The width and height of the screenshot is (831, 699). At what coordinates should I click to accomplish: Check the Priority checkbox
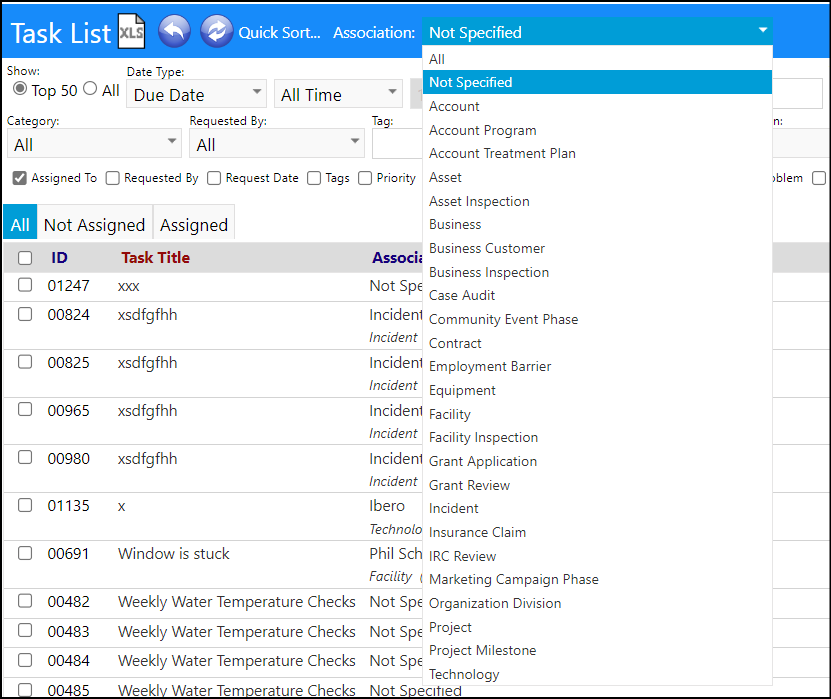[x=365, y=178]
